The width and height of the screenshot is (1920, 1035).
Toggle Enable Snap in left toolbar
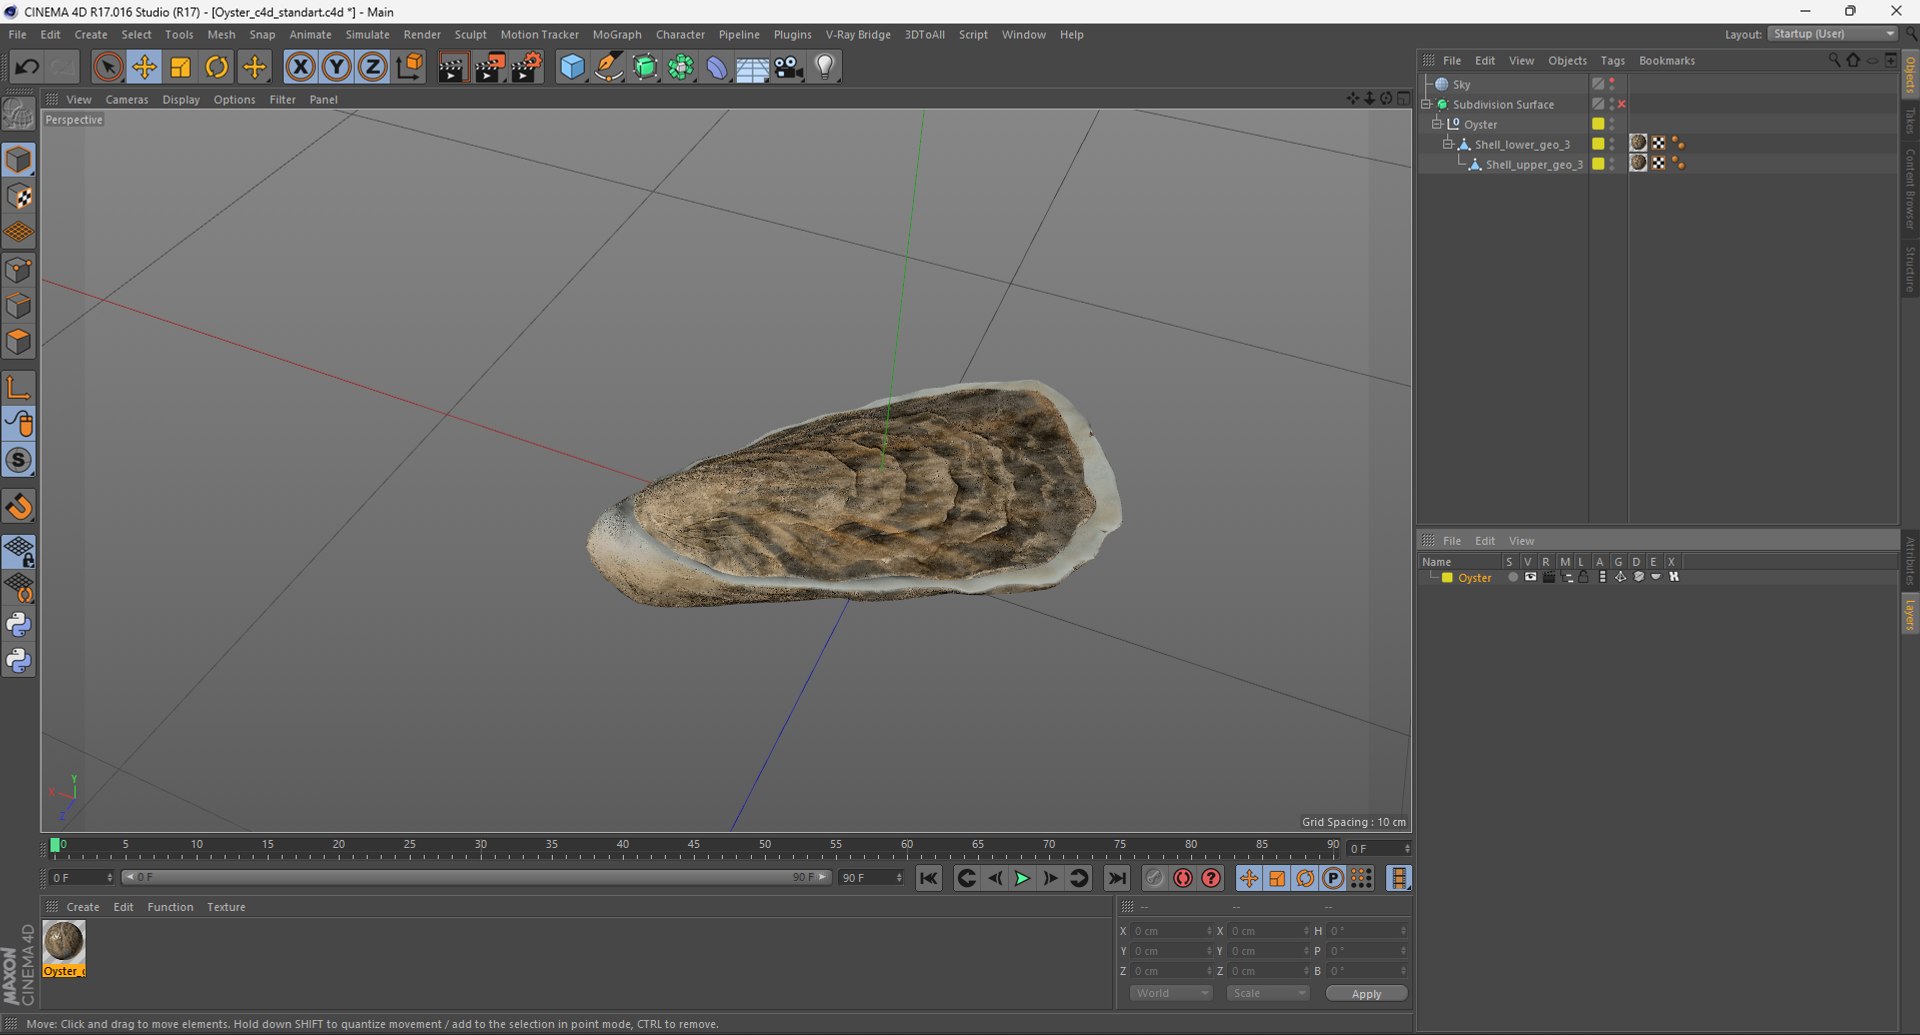click(x=18, y=507)
